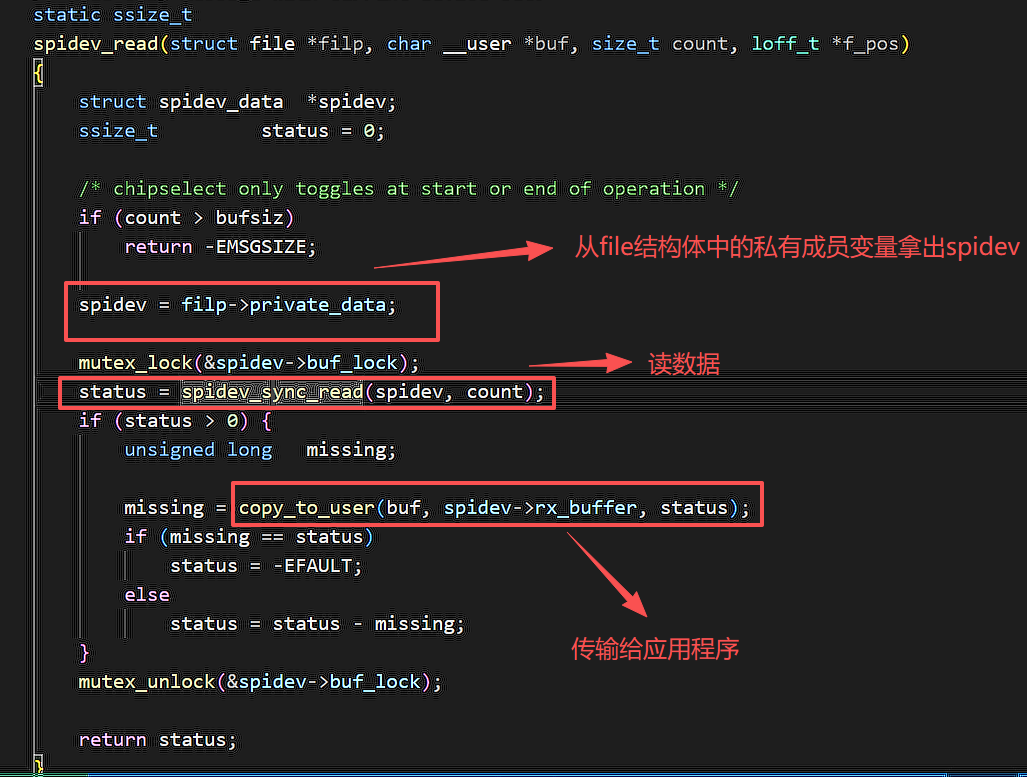This screenshot has height=777, width=1027.
Task: Click the opening brace of function body
Action: click(x=38, y=73)
